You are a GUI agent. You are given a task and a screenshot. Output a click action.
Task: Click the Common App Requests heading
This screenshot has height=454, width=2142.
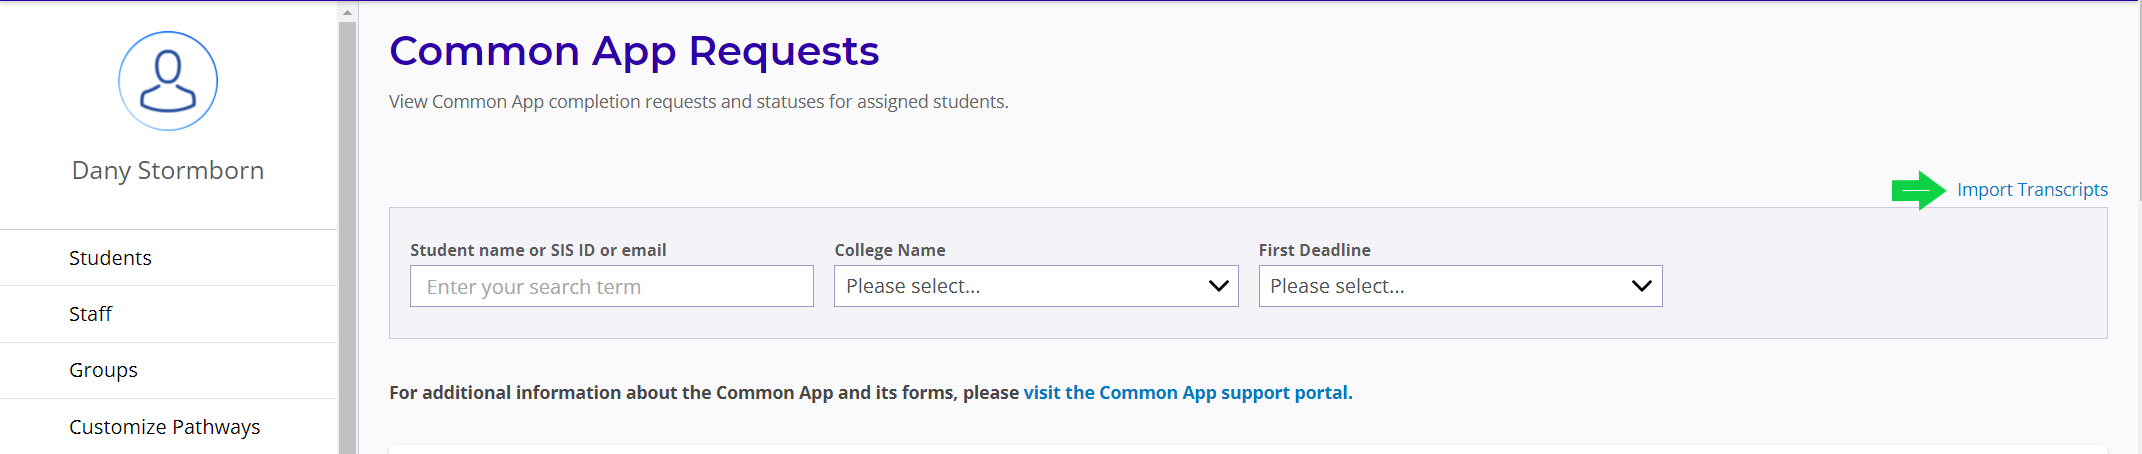tap(634, 51)
